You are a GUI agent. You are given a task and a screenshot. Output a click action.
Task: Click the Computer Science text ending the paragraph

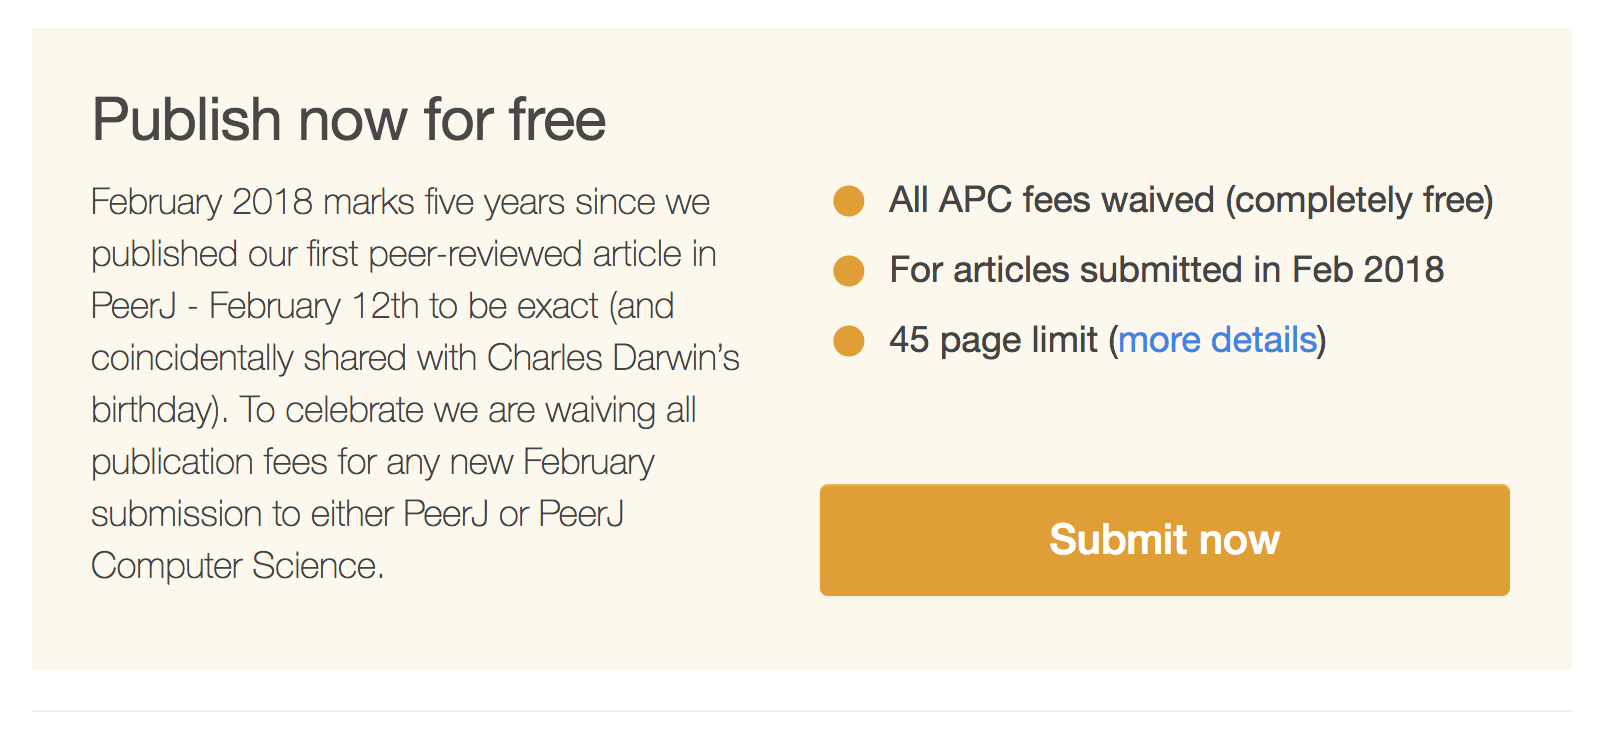[238, 566]
